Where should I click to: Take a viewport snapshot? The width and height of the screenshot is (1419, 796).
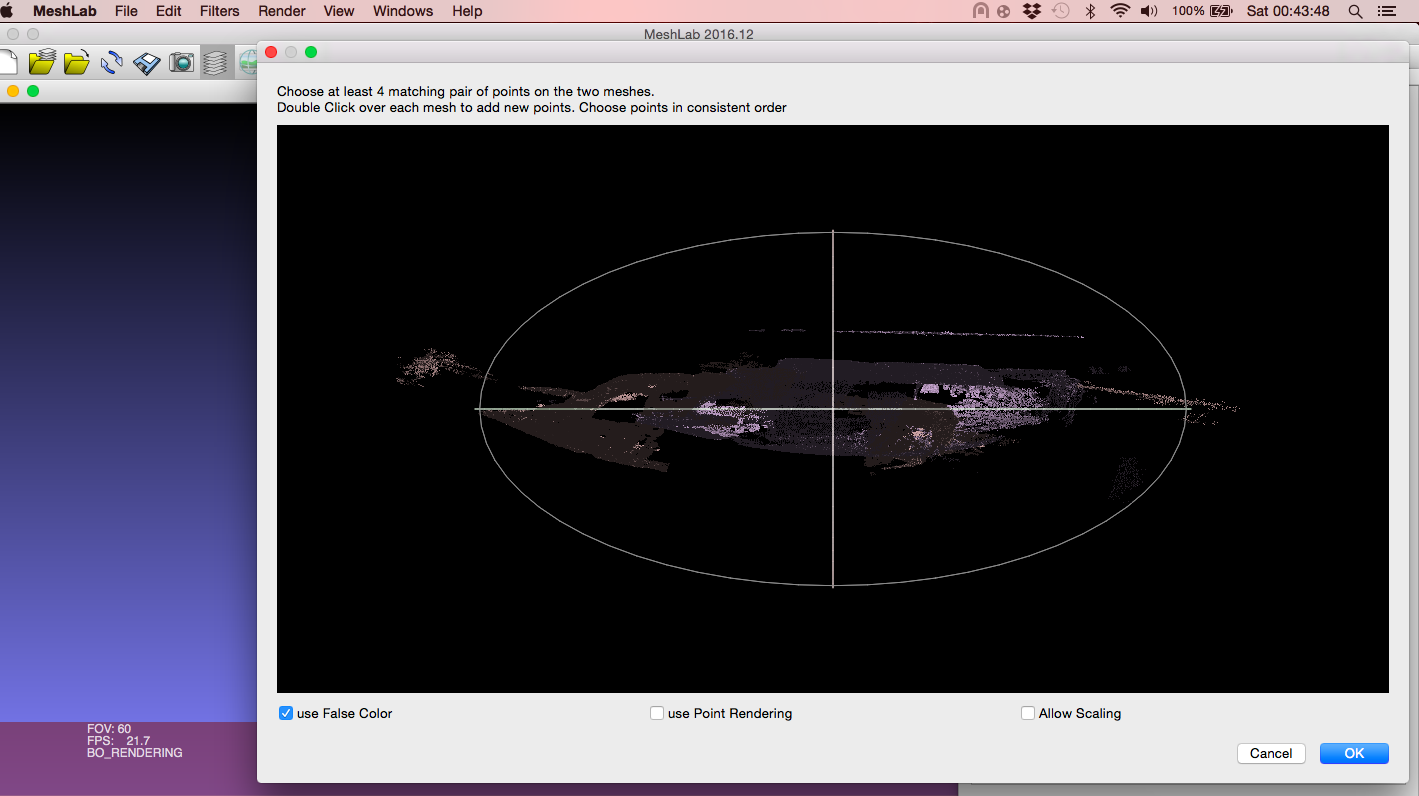click(x=181, y=61)
